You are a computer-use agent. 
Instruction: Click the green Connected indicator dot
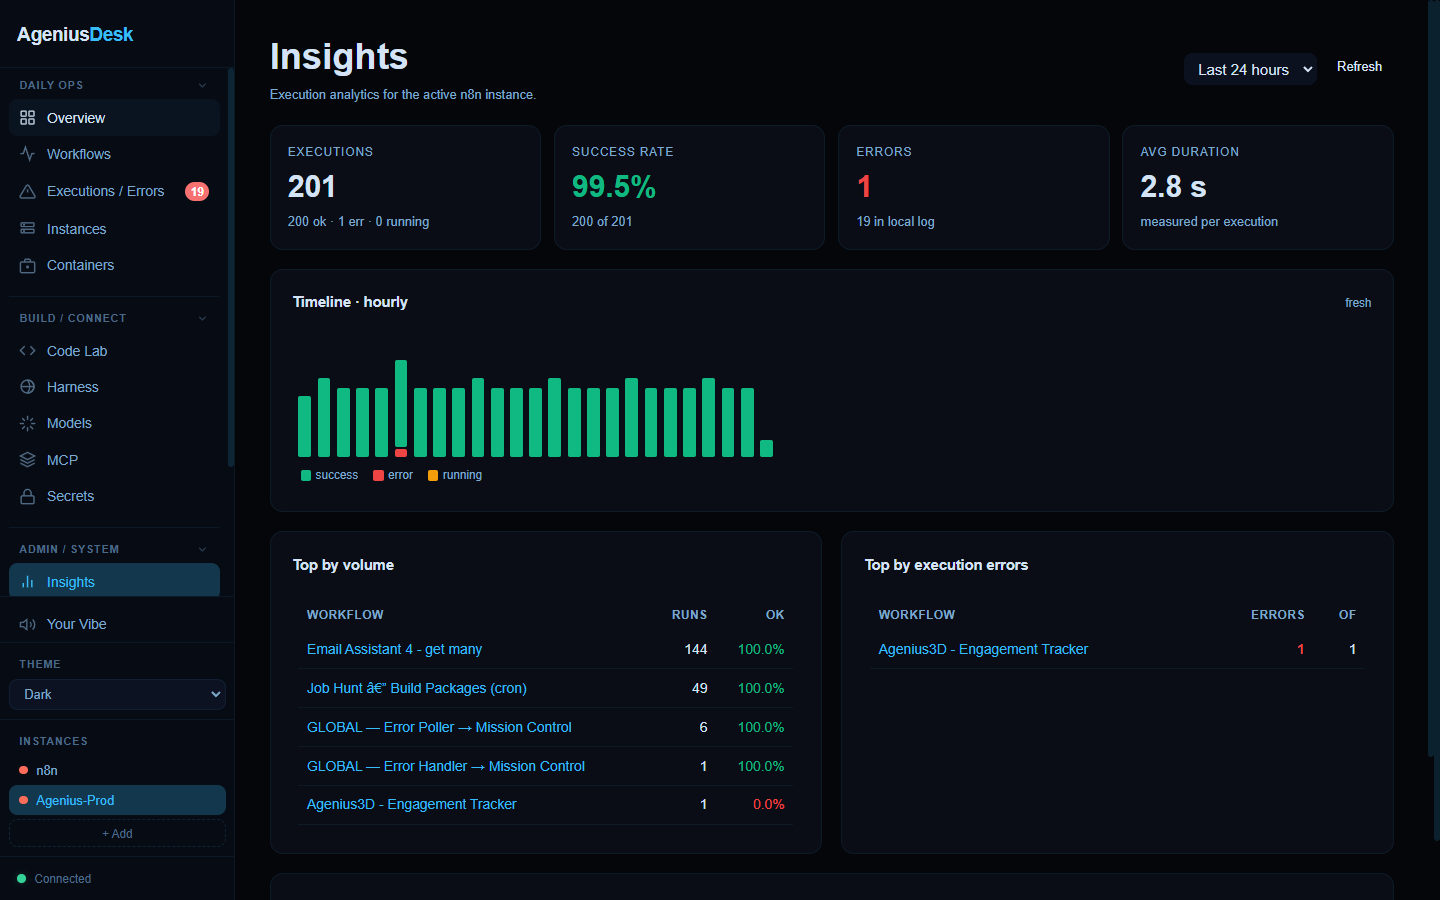(x=22, y=879)
